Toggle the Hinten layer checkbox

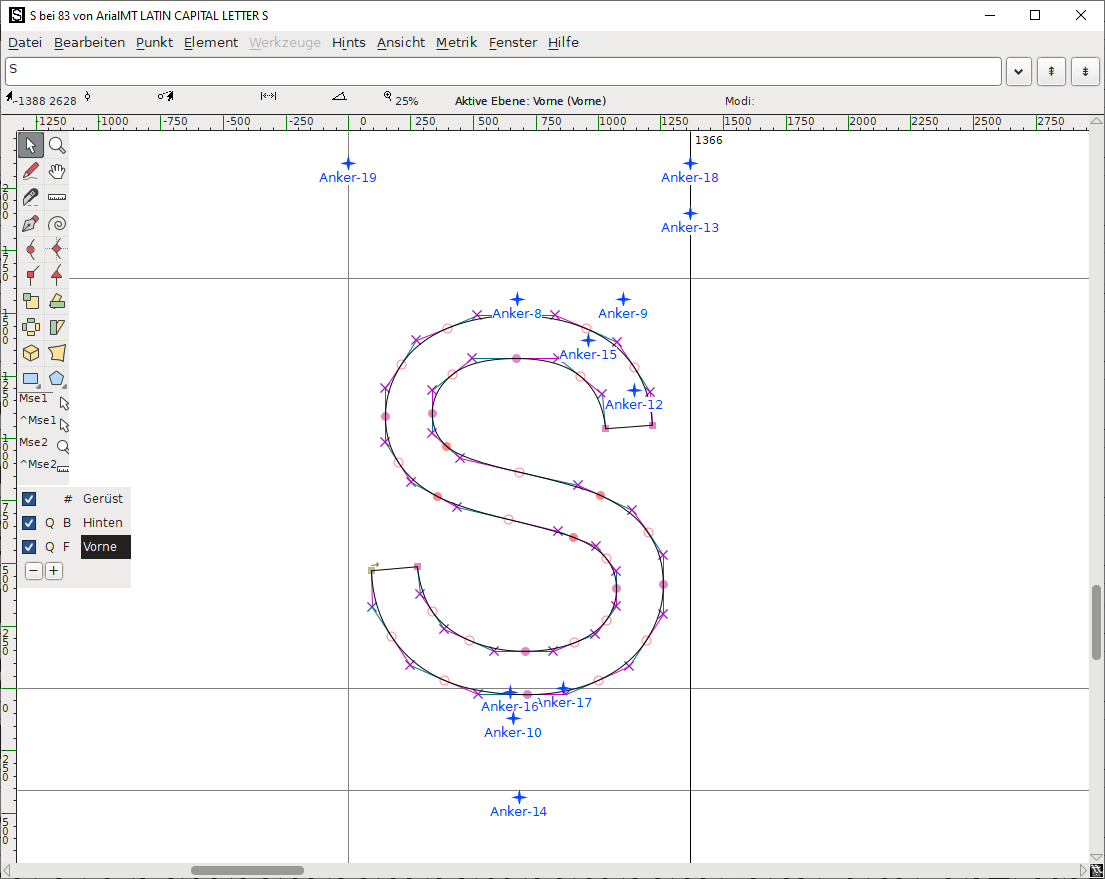click(29, 522)
